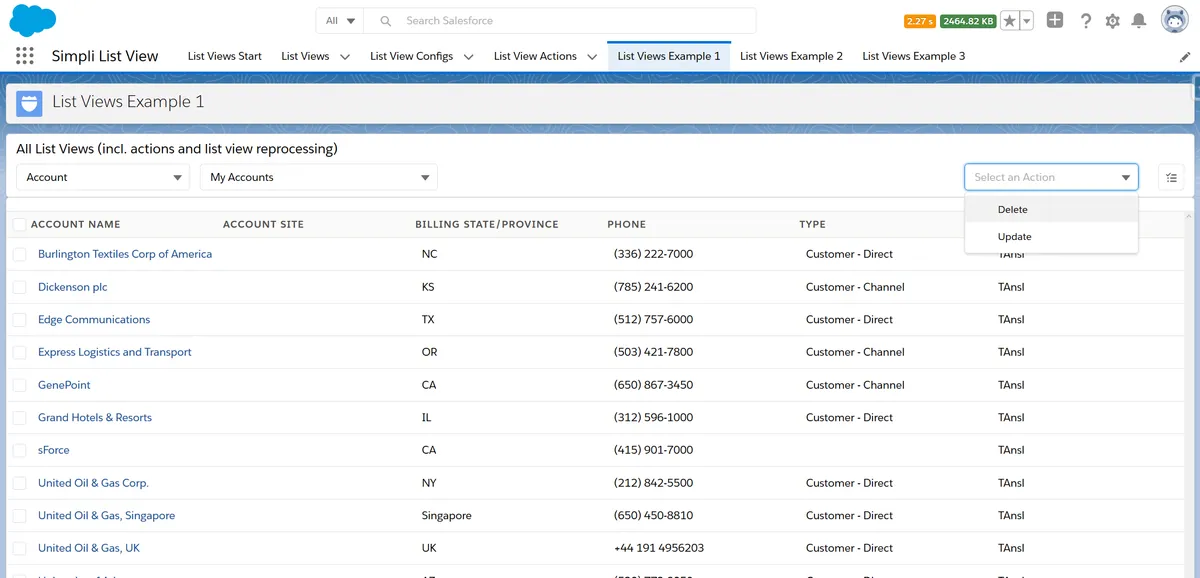Check the Grand Hotels & Resorts checkbox

[19, 418]
